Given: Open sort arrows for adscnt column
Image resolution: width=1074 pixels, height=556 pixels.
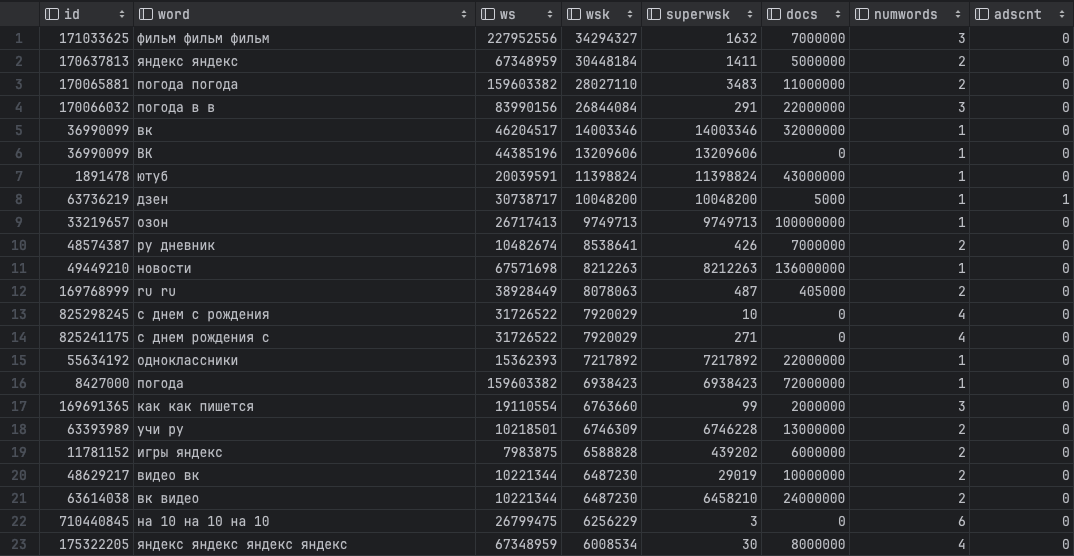Looking at the screenshot, I should click(x=1062, y=14).
